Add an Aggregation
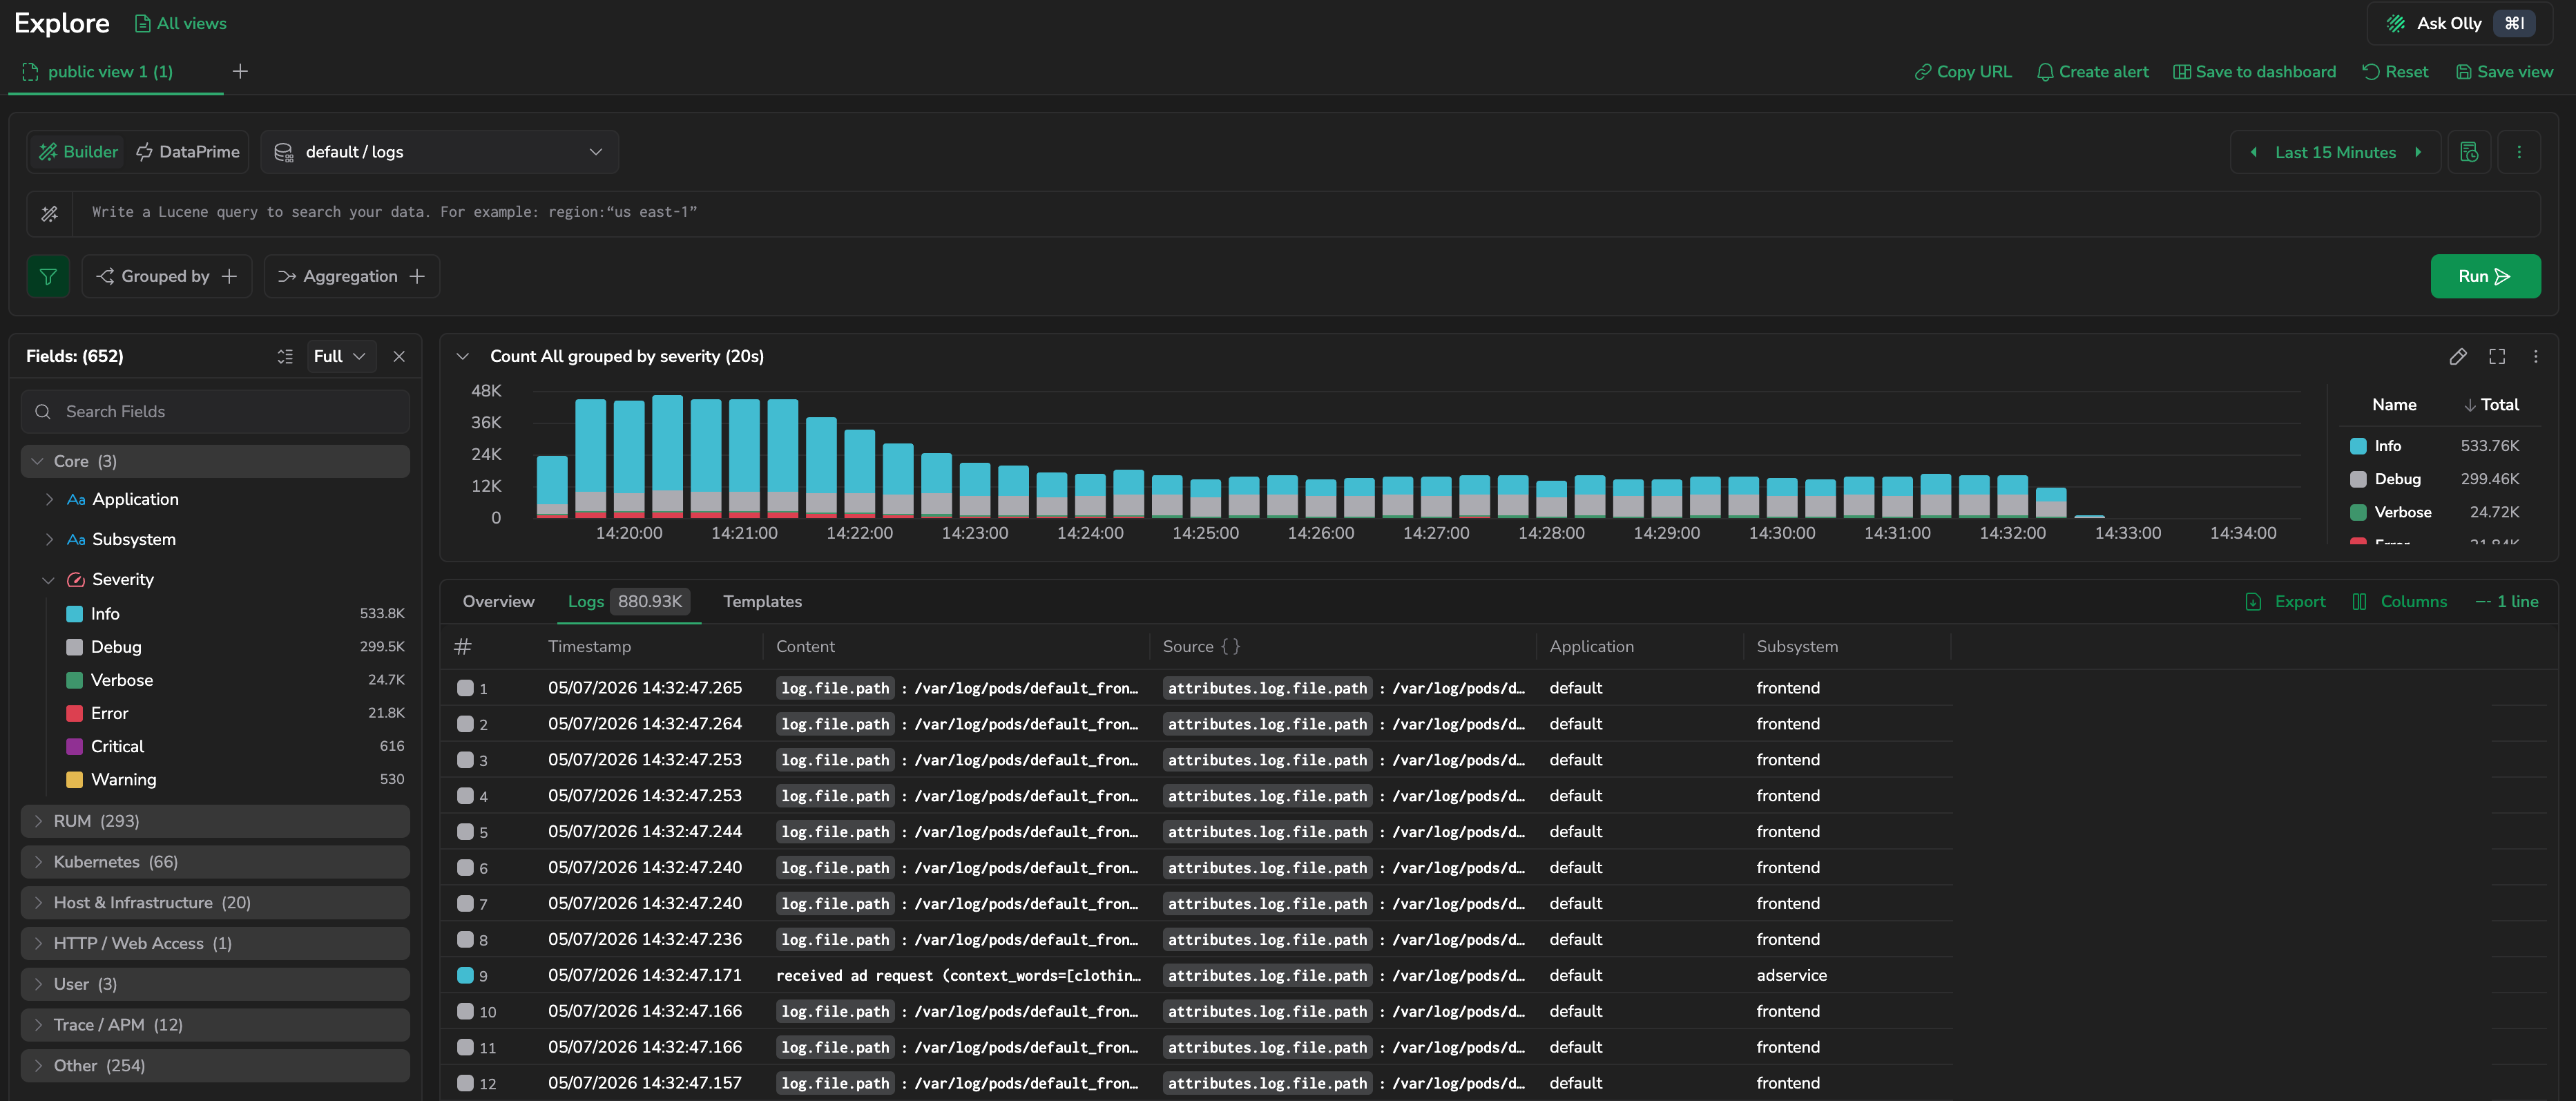The image size is (2576, 1101). 352,277
